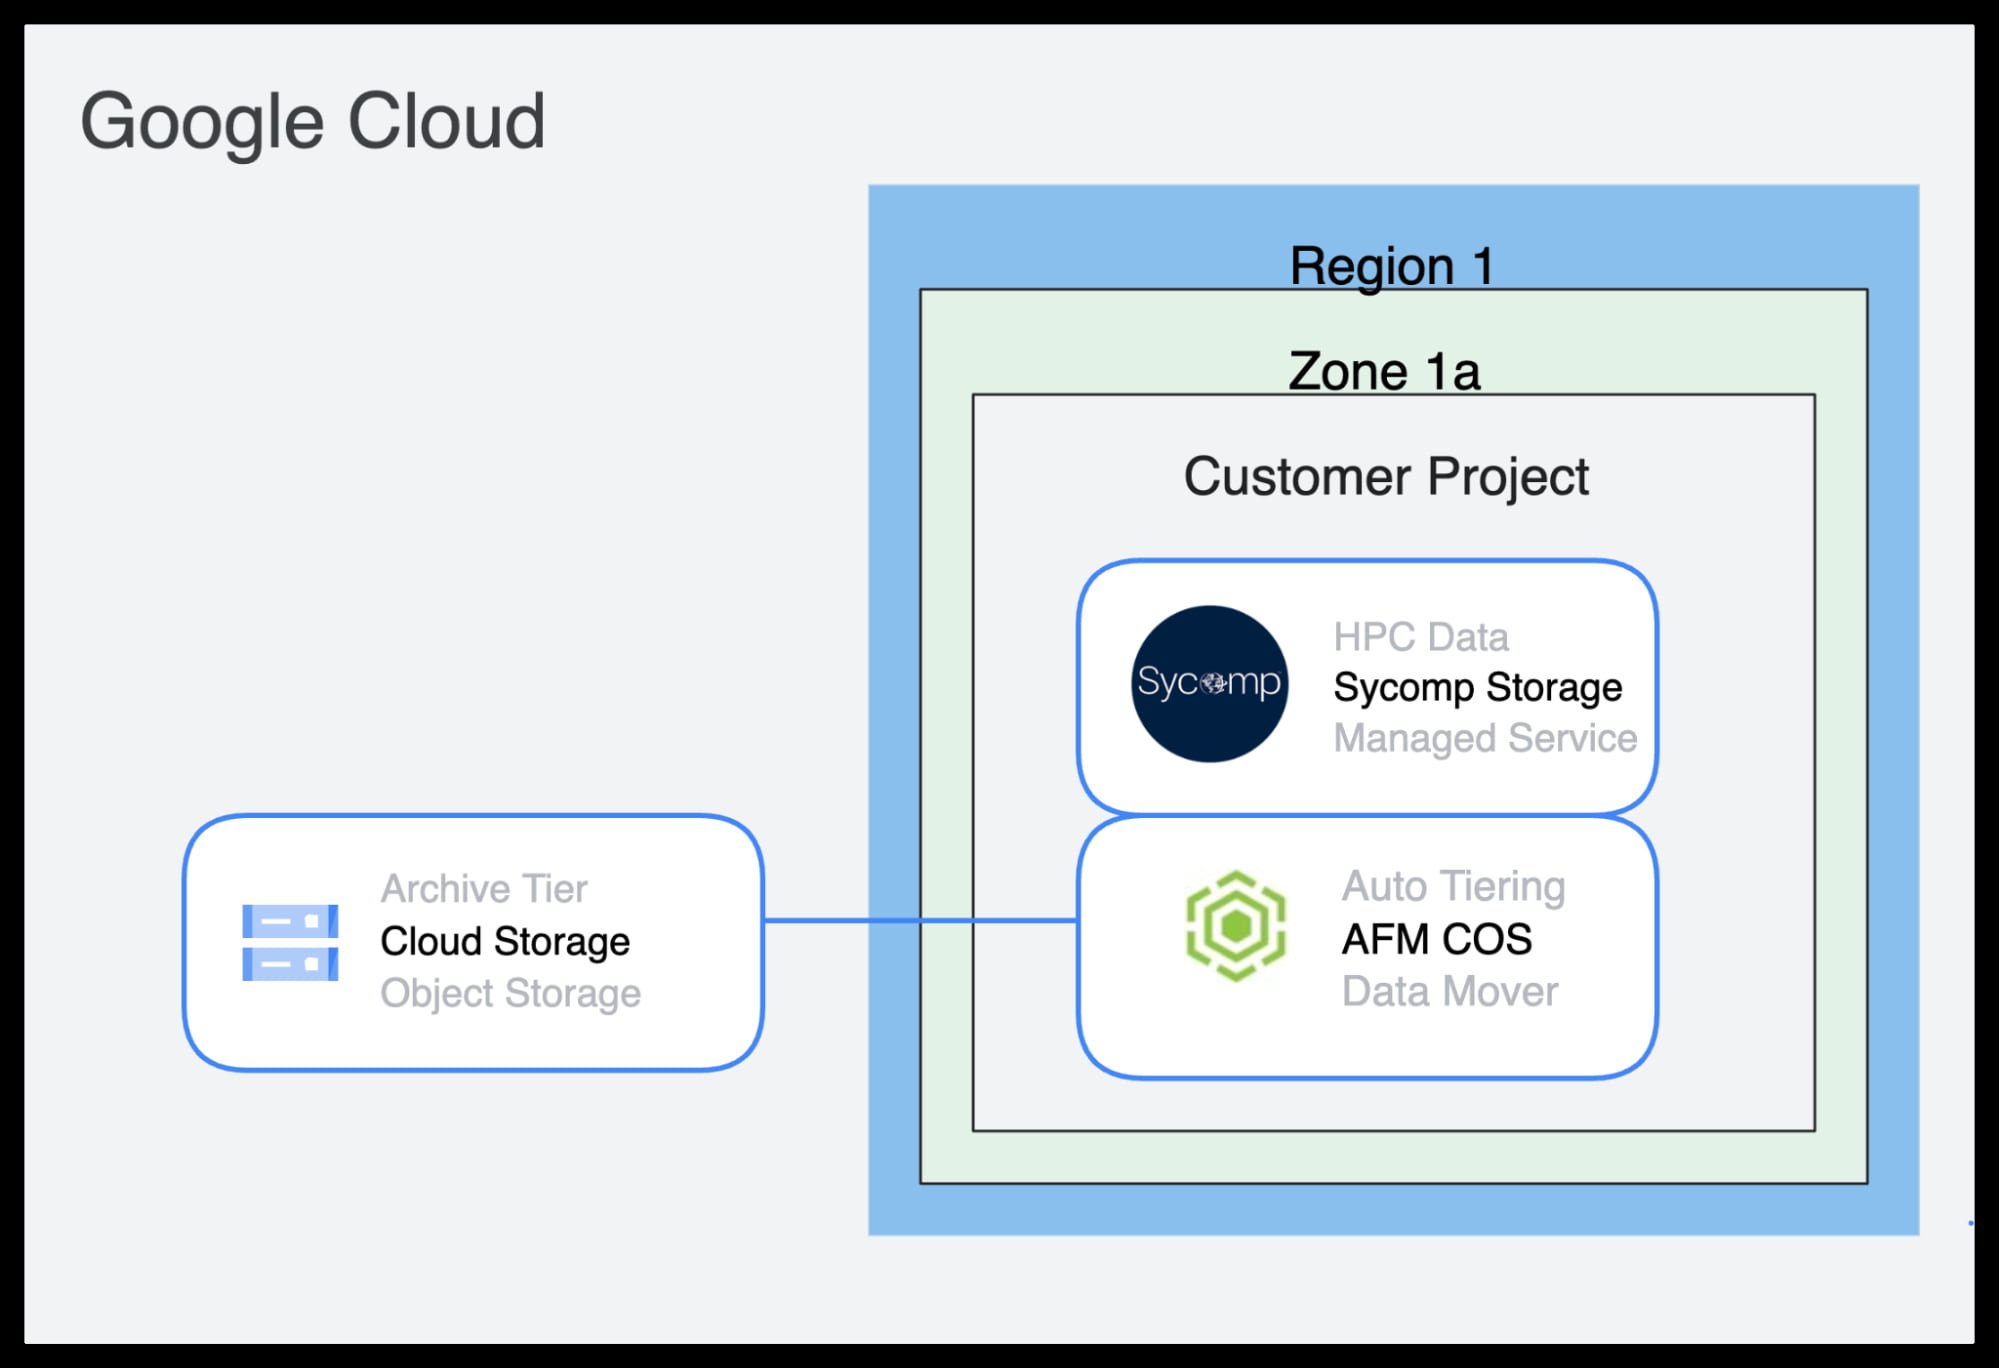Click the "Cloud Storage" label
Image resolution: width=1999 pixels, height=1368 pixels.
tap(505, 941)
